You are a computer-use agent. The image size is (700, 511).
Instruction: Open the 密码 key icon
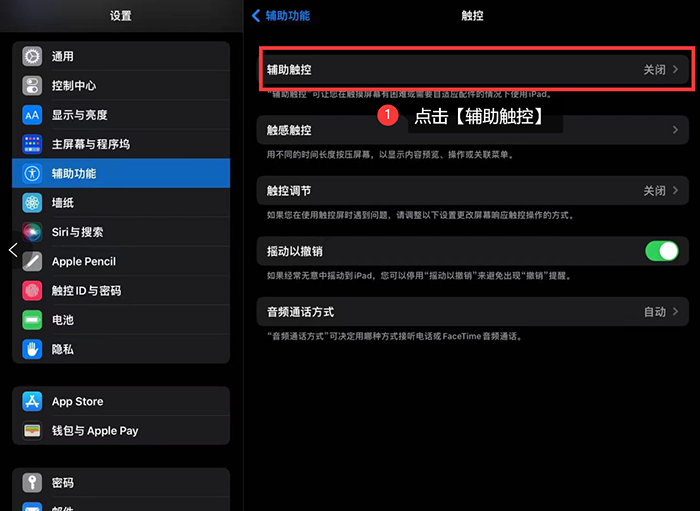click(32, 483)
